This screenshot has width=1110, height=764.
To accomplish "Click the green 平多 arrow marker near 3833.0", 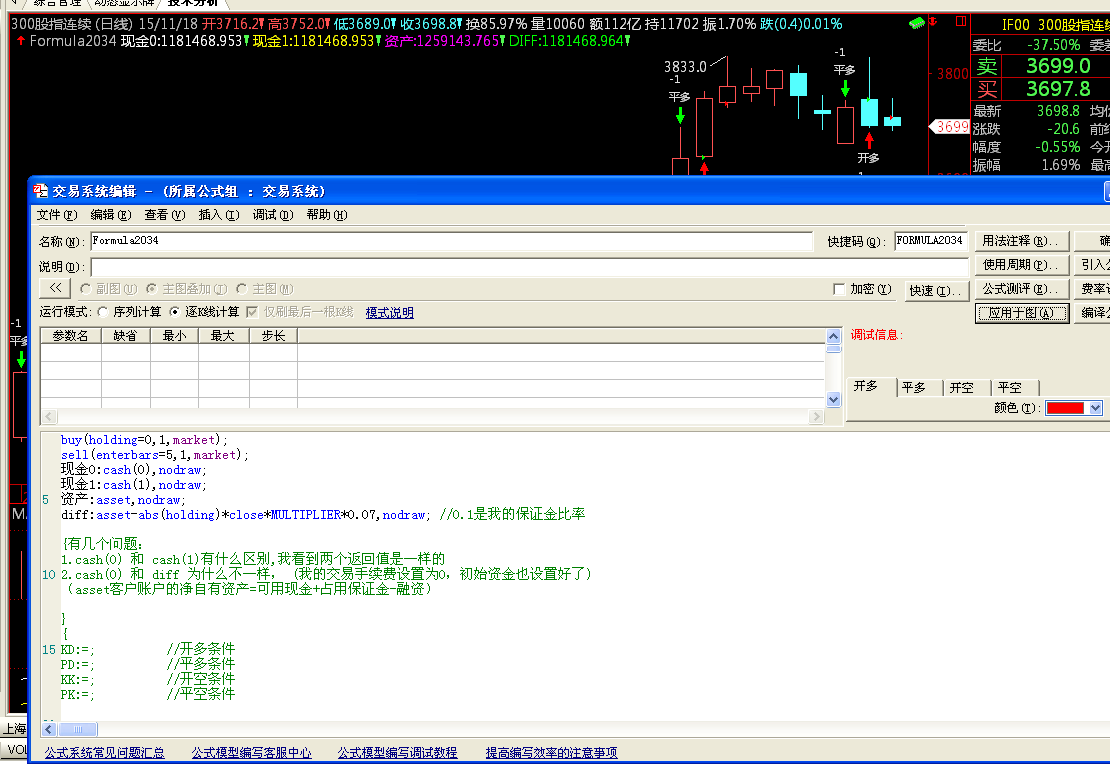I will point(680,116).
